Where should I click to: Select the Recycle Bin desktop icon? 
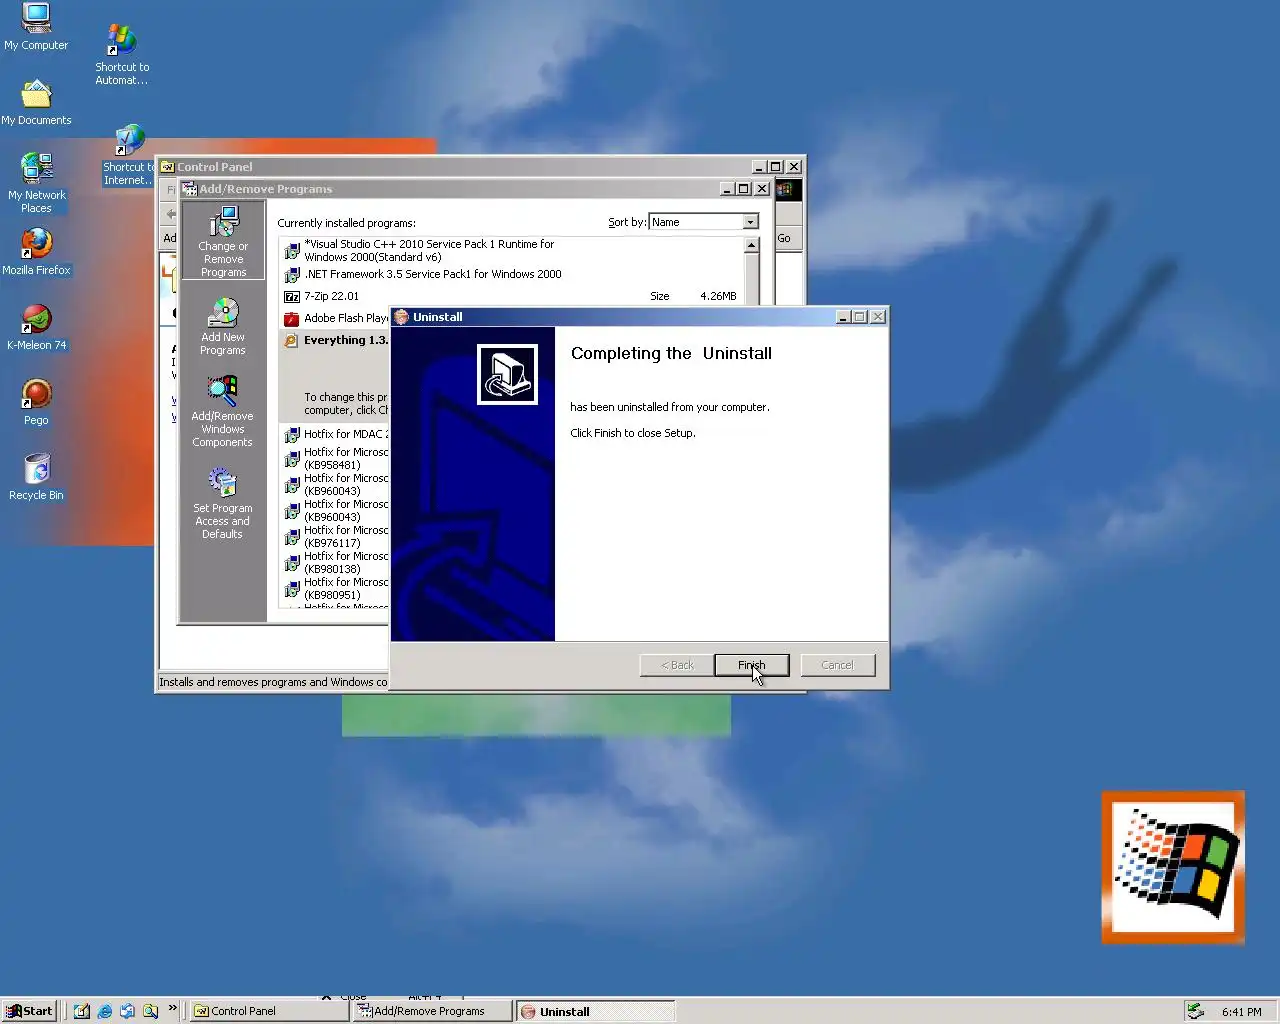click(x=36, y=477)
